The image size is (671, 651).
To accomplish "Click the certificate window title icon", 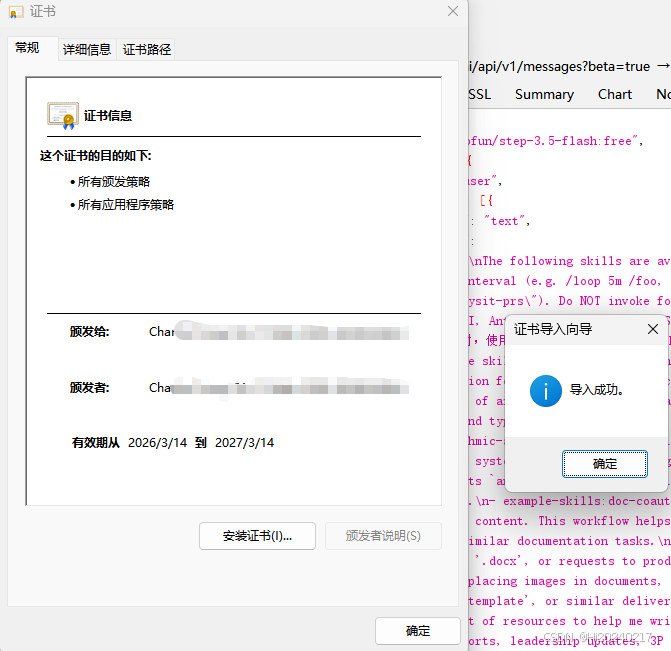I will 16,12.
